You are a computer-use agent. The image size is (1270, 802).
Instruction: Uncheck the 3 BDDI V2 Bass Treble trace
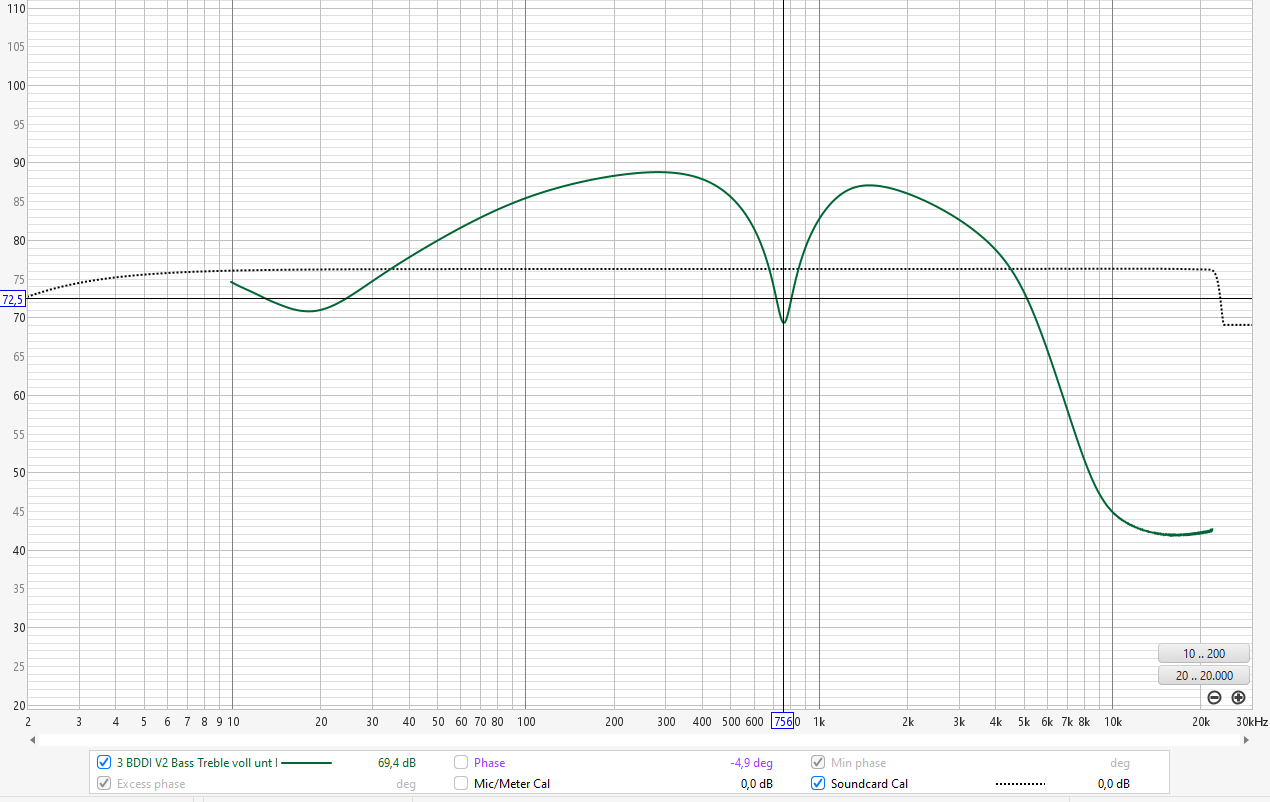click(x=104, y=763)
